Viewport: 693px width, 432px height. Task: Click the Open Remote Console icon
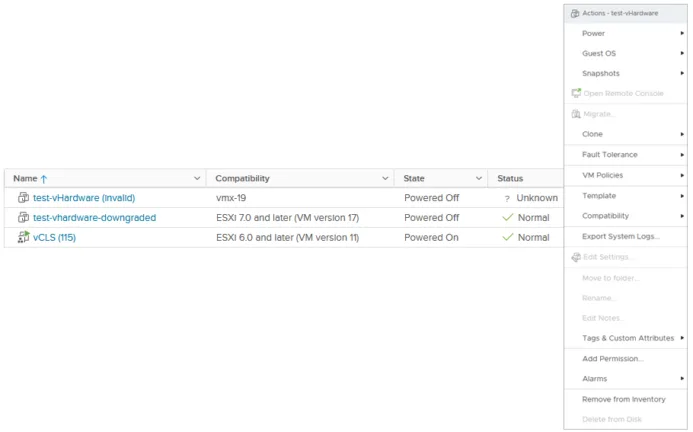(x=576, y=93)
